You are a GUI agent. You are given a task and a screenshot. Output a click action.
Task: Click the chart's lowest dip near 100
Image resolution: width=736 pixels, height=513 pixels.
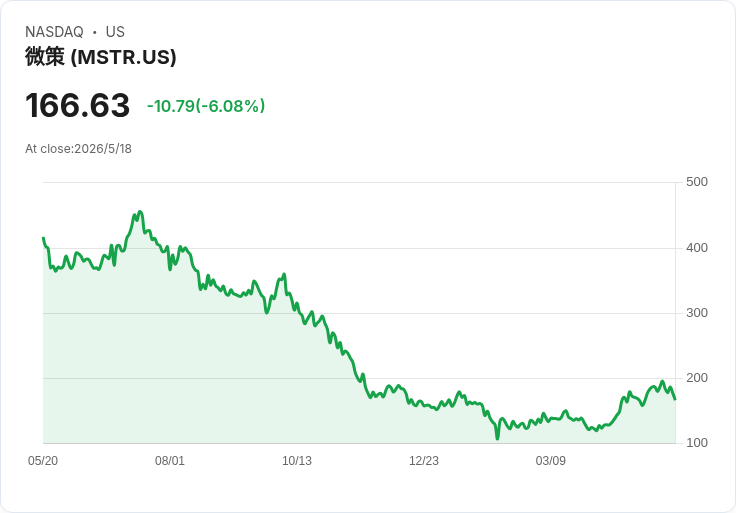pyautogui.click(x=498, y=438)
